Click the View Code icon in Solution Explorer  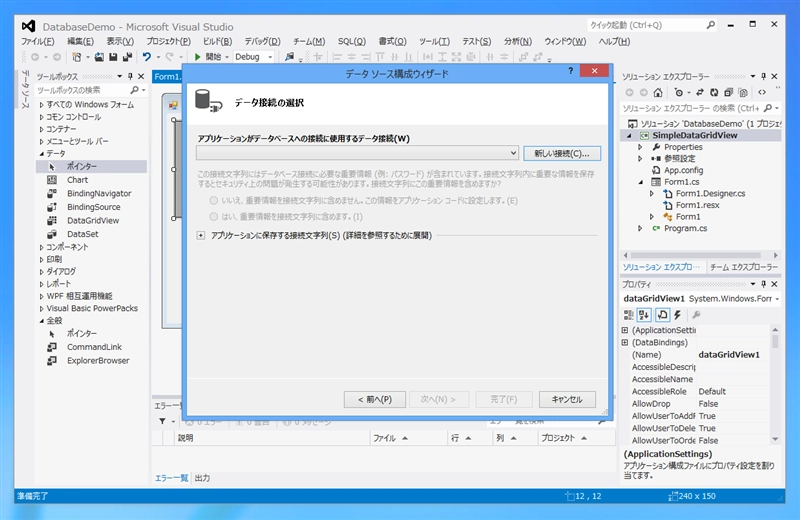(762, 92)
